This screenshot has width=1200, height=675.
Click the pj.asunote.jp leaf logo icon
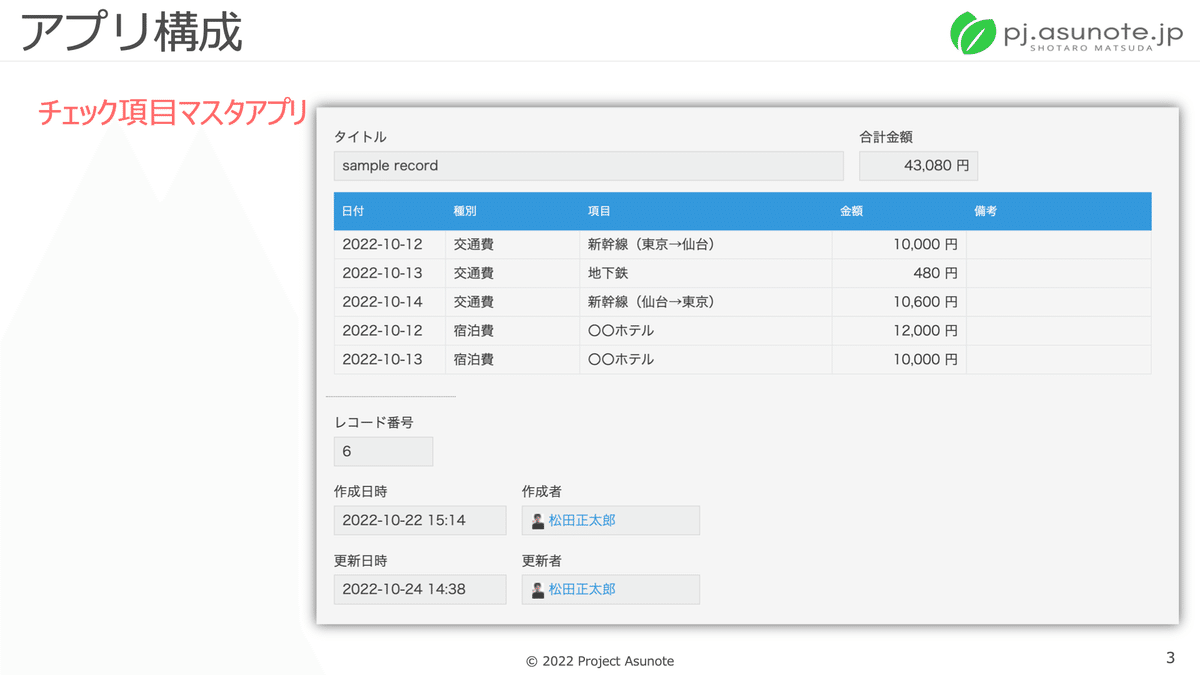(971, 33)
